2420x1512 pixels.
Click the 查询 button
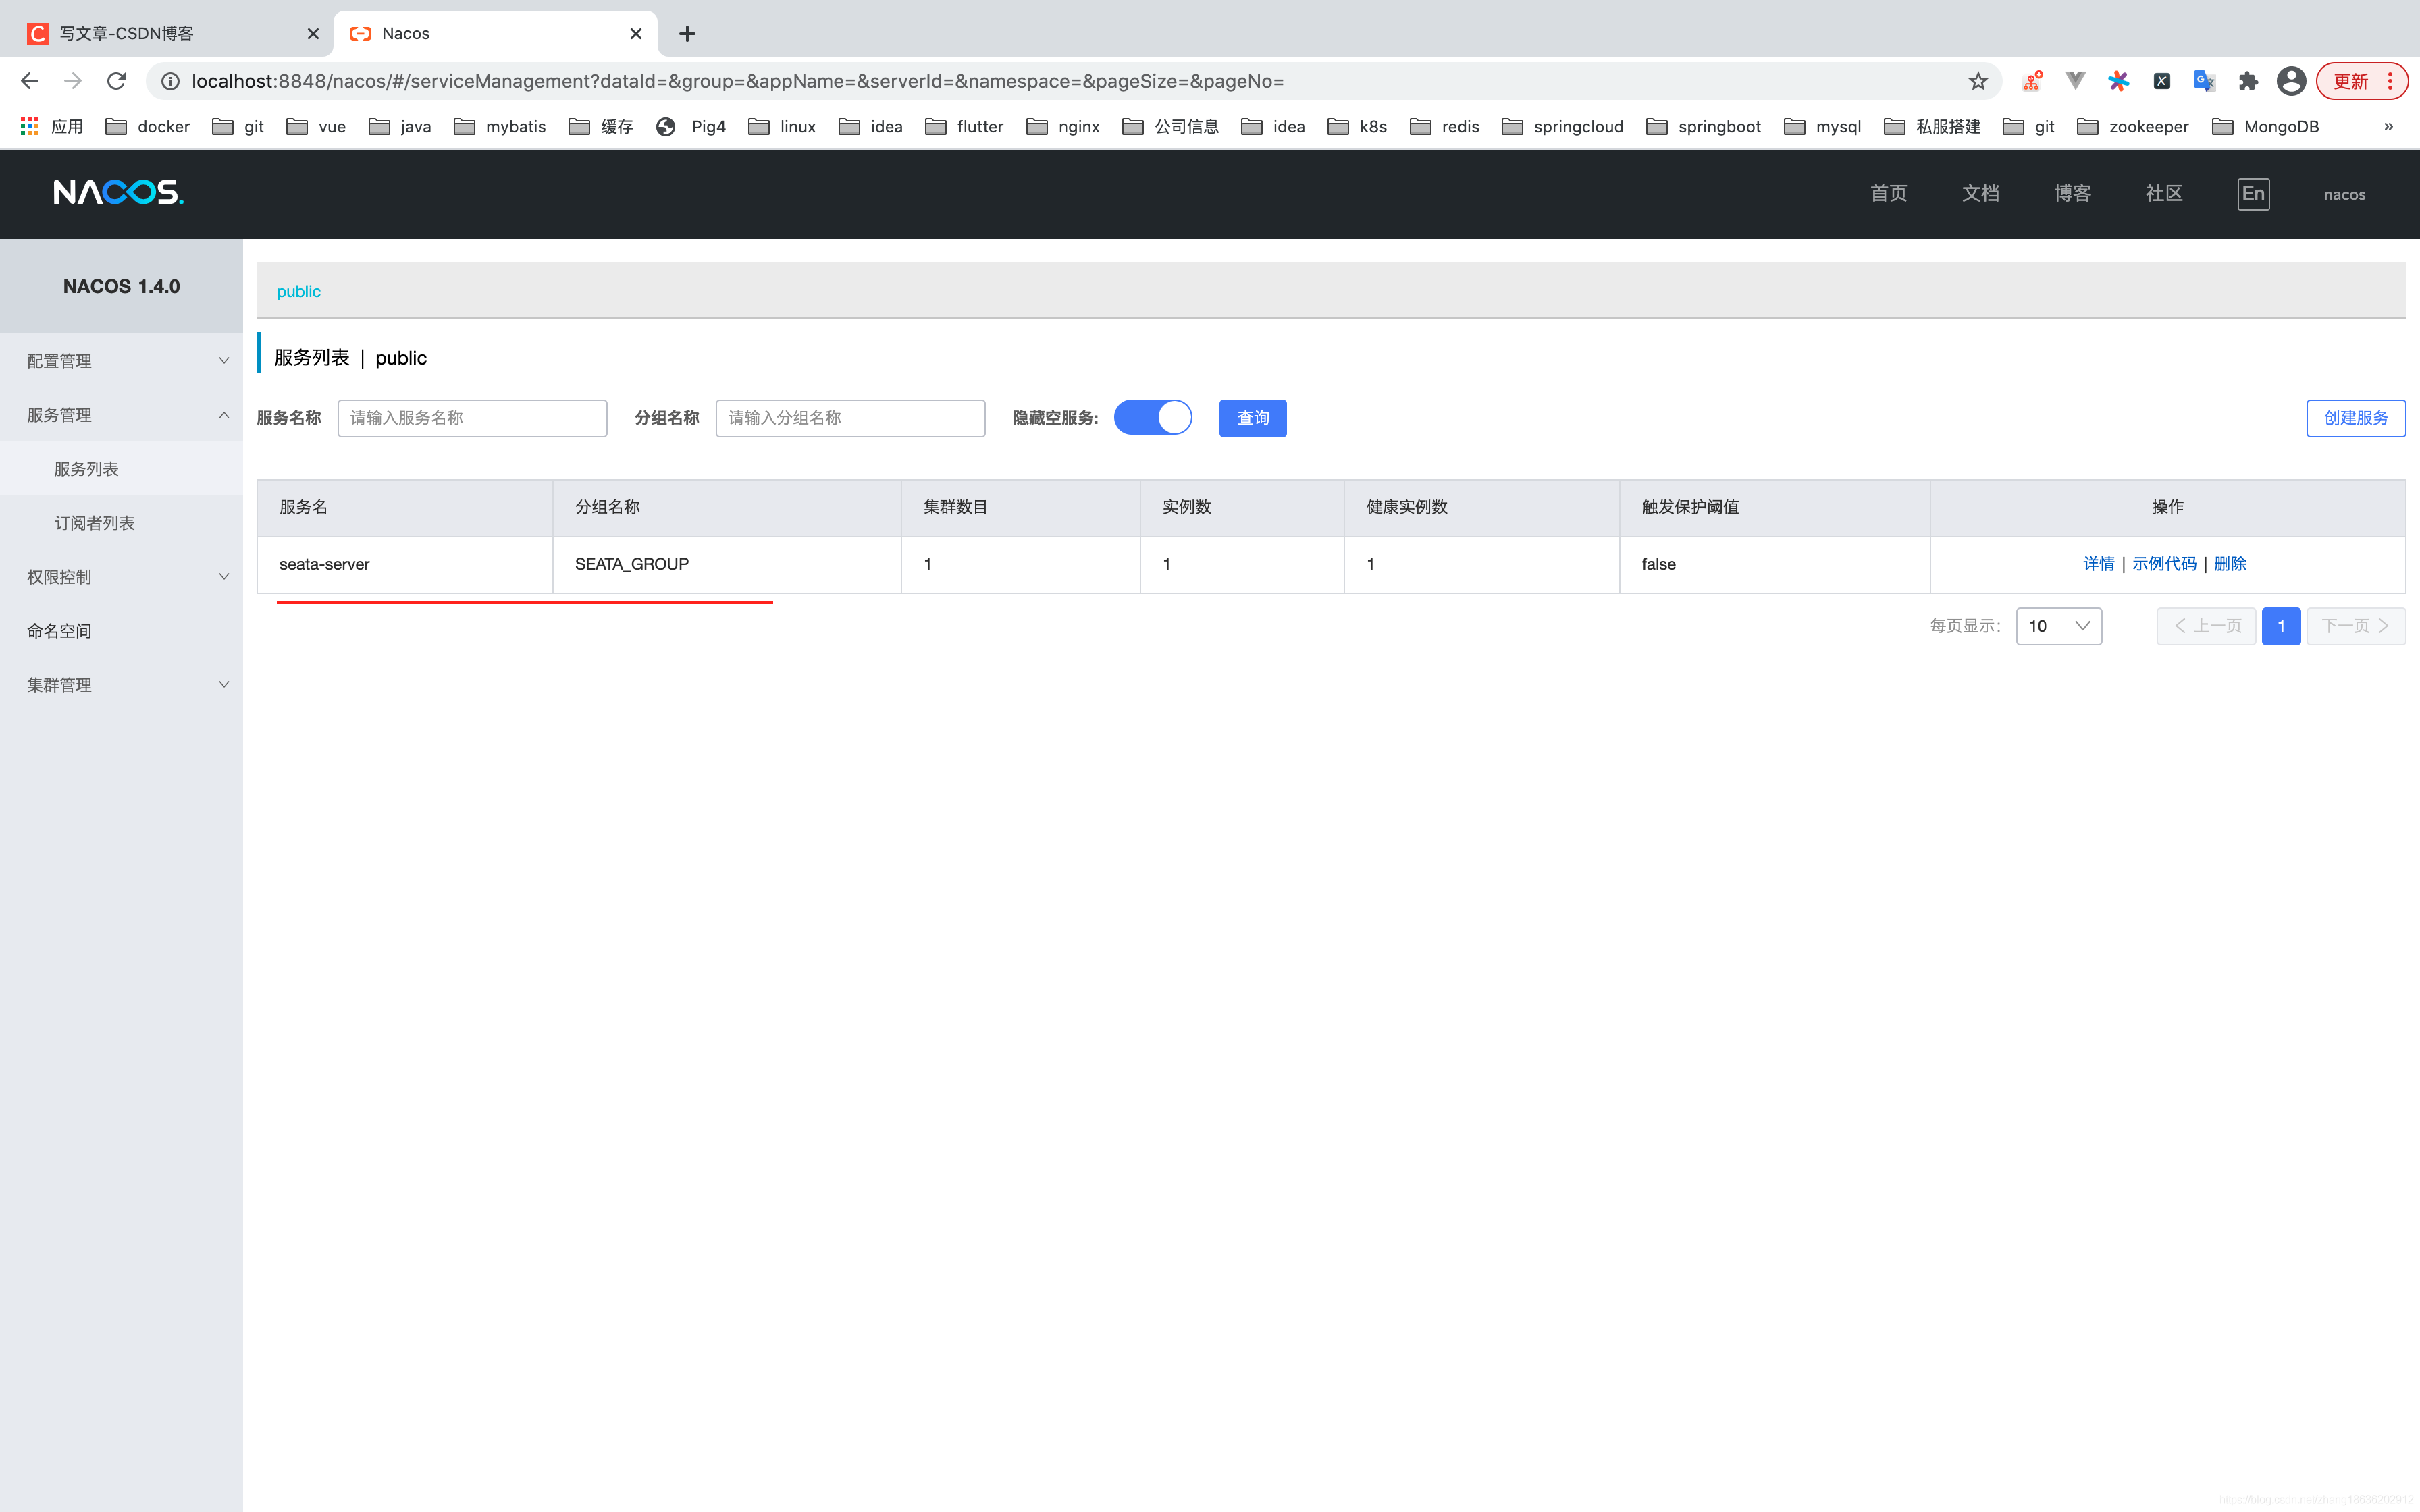(x=1253, y=418)
